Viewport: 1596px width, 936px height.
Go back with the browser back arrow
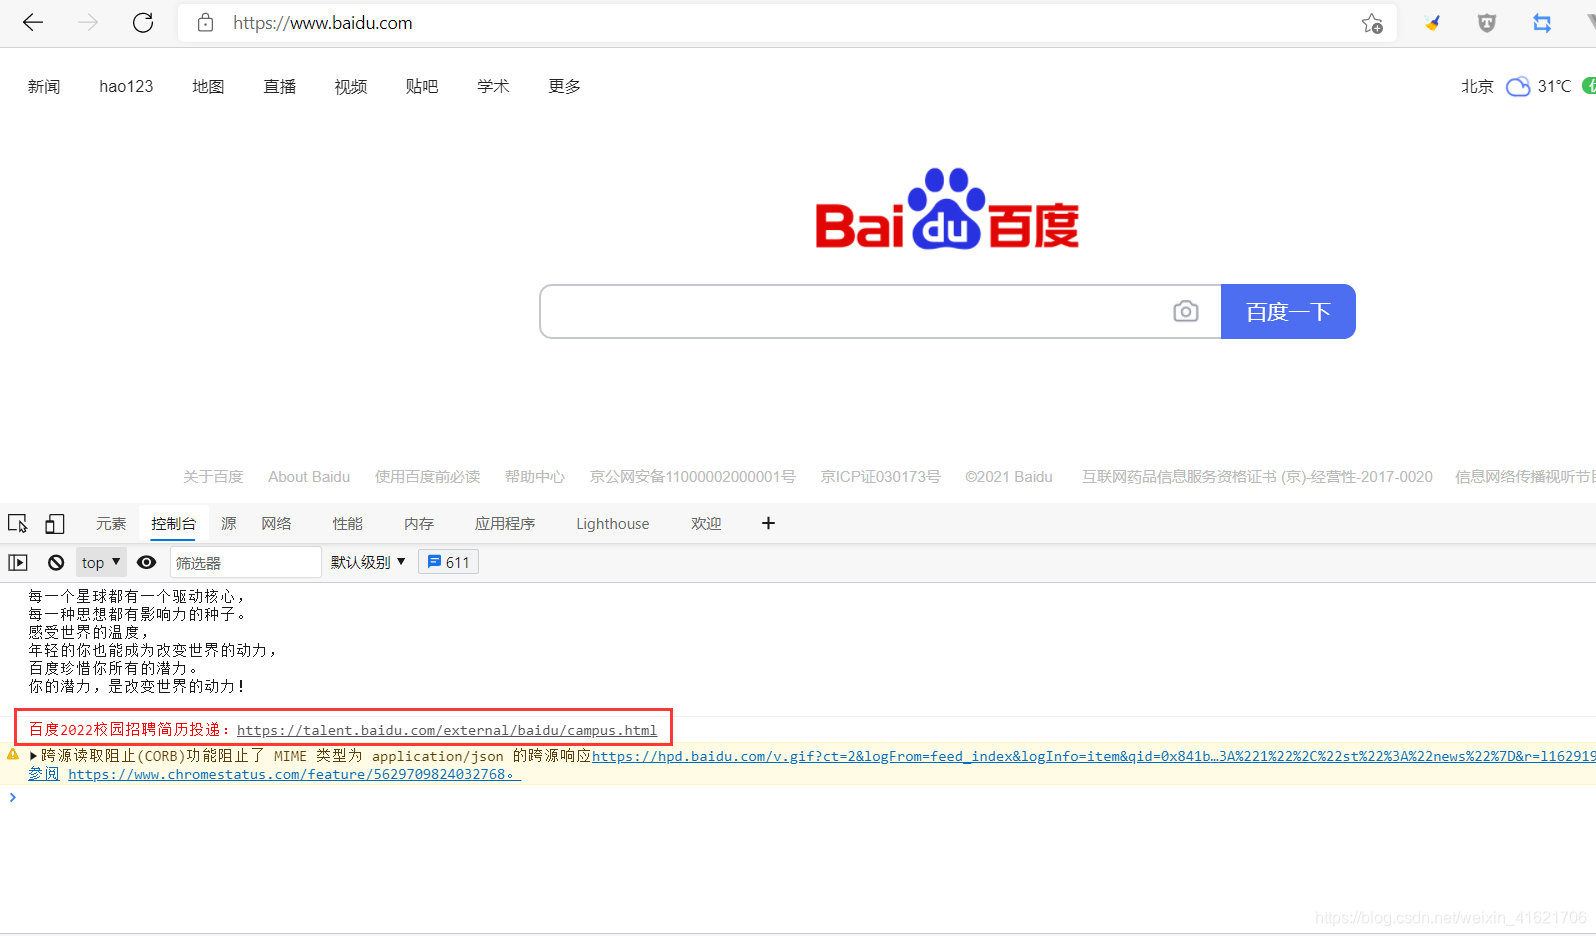33,23
